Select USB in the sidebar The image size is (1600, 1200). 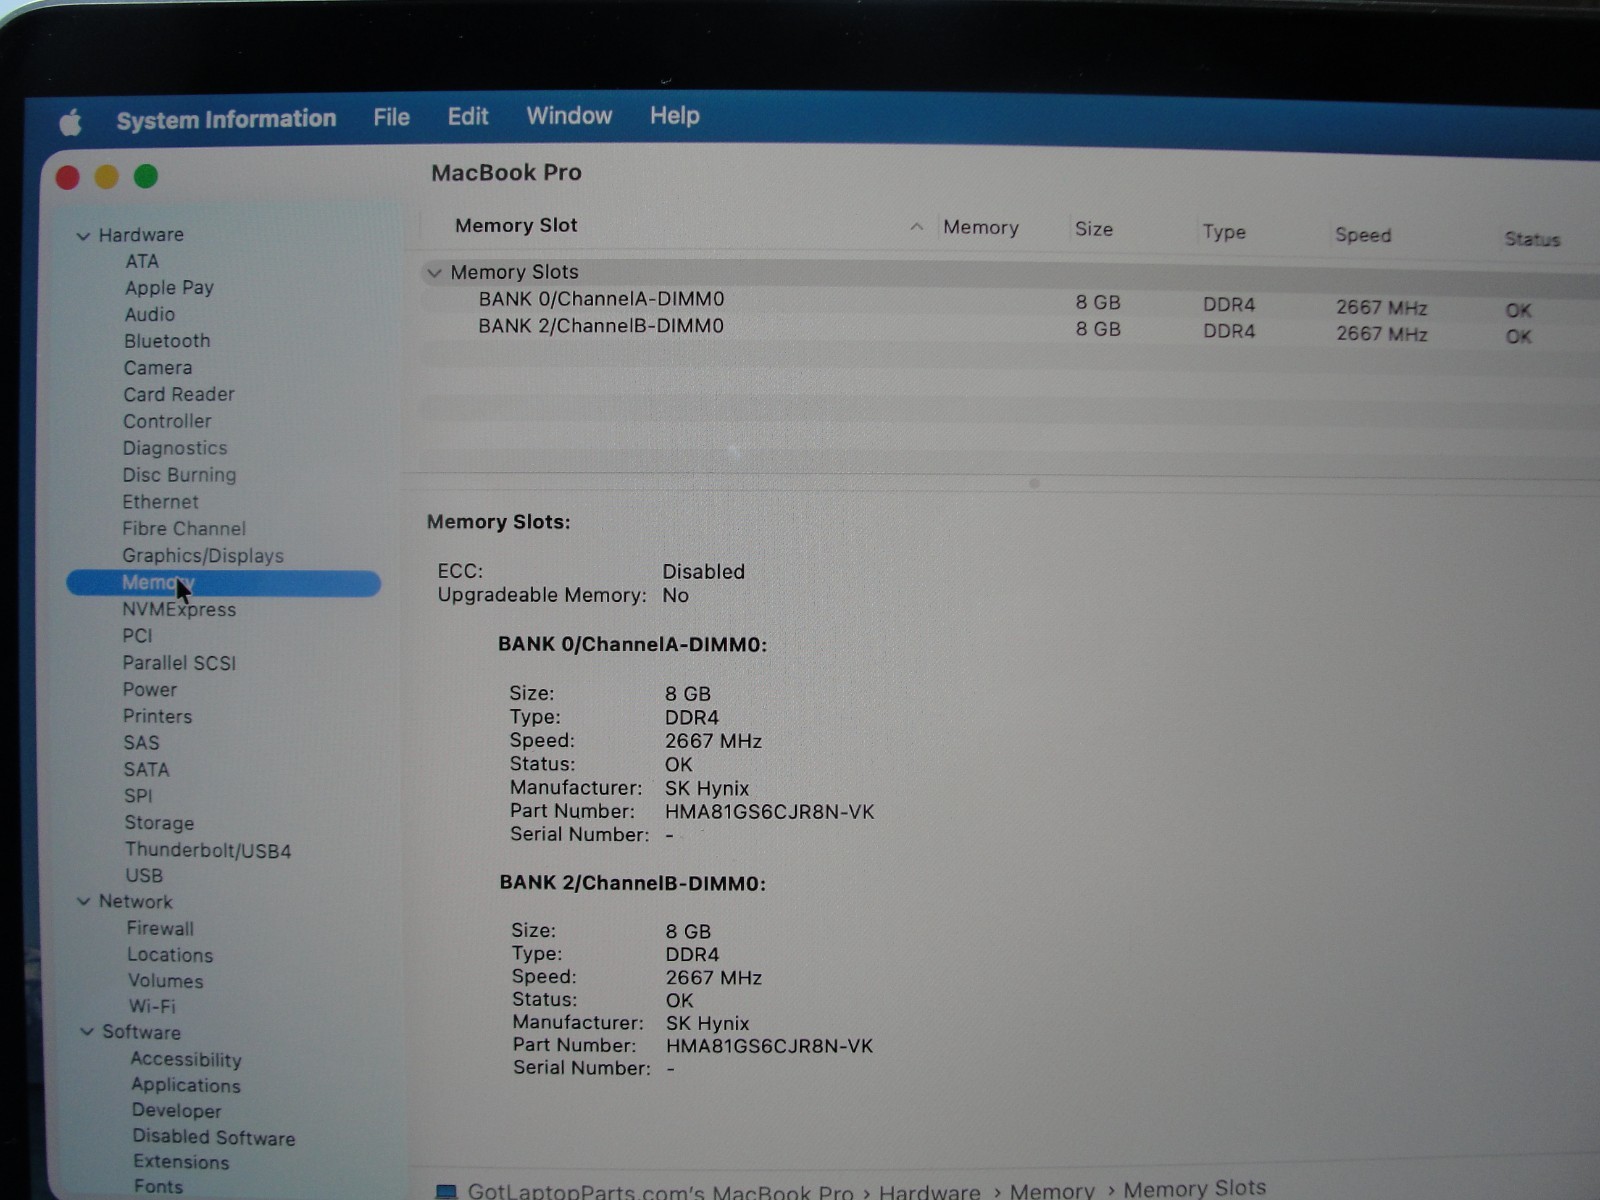coord(144,876)
